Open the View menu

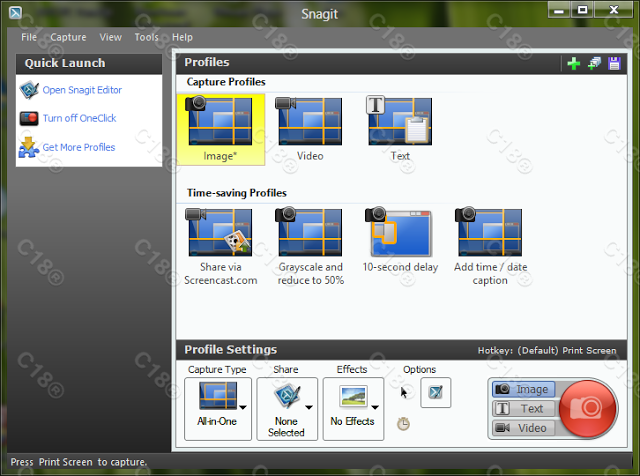pos(111,37)
